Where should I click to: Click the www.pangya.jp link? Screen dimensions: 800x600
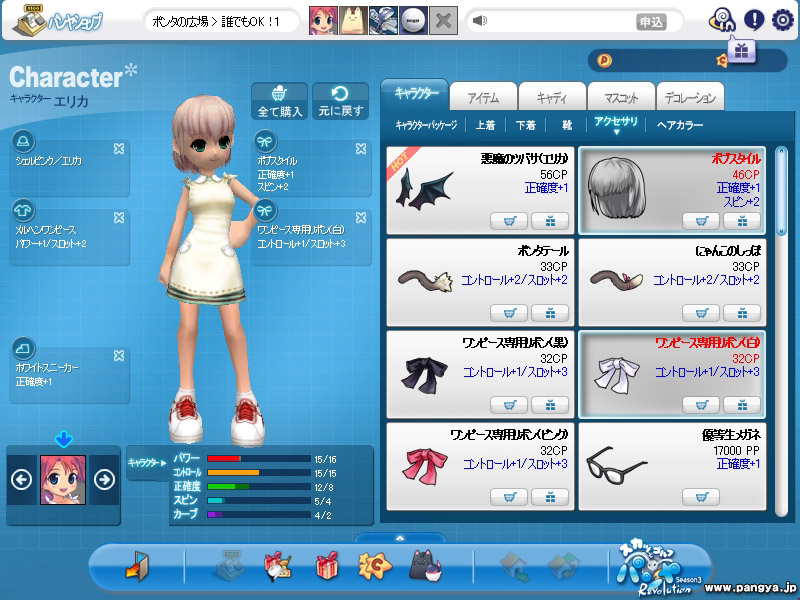click(751, 587)
